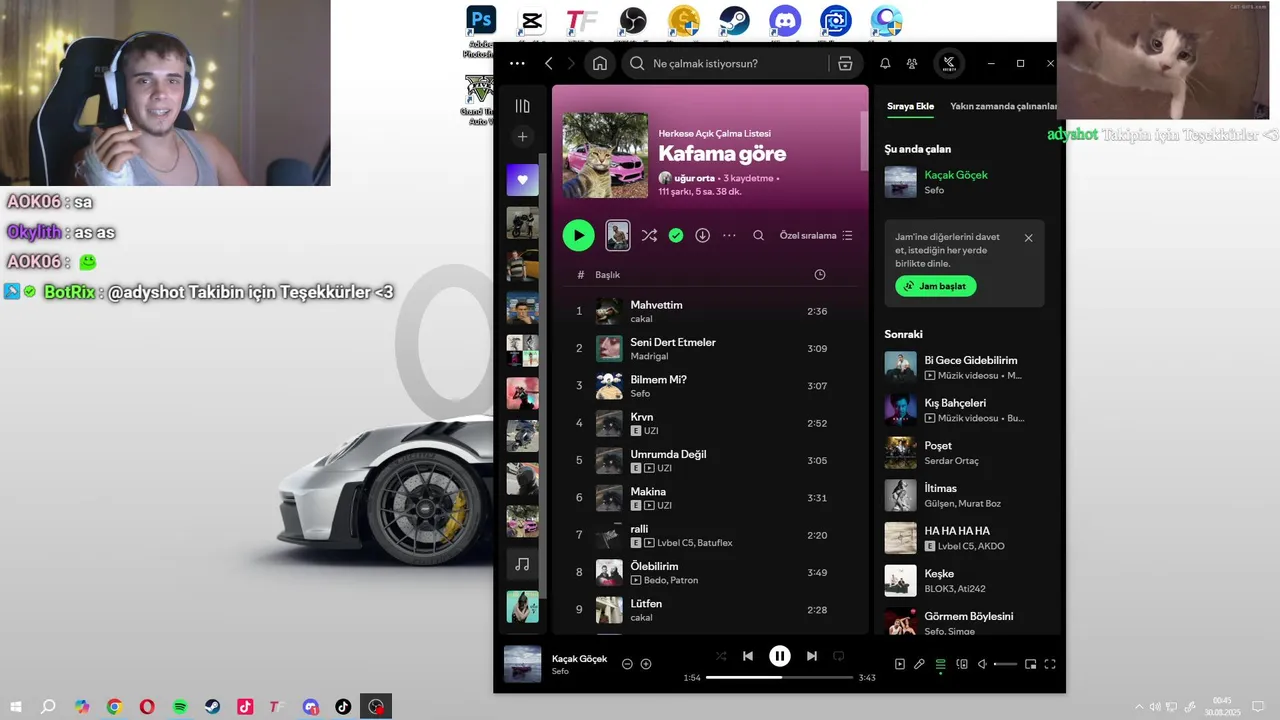Open Spotify from the Windows taskbar

[x=180, y=706]
